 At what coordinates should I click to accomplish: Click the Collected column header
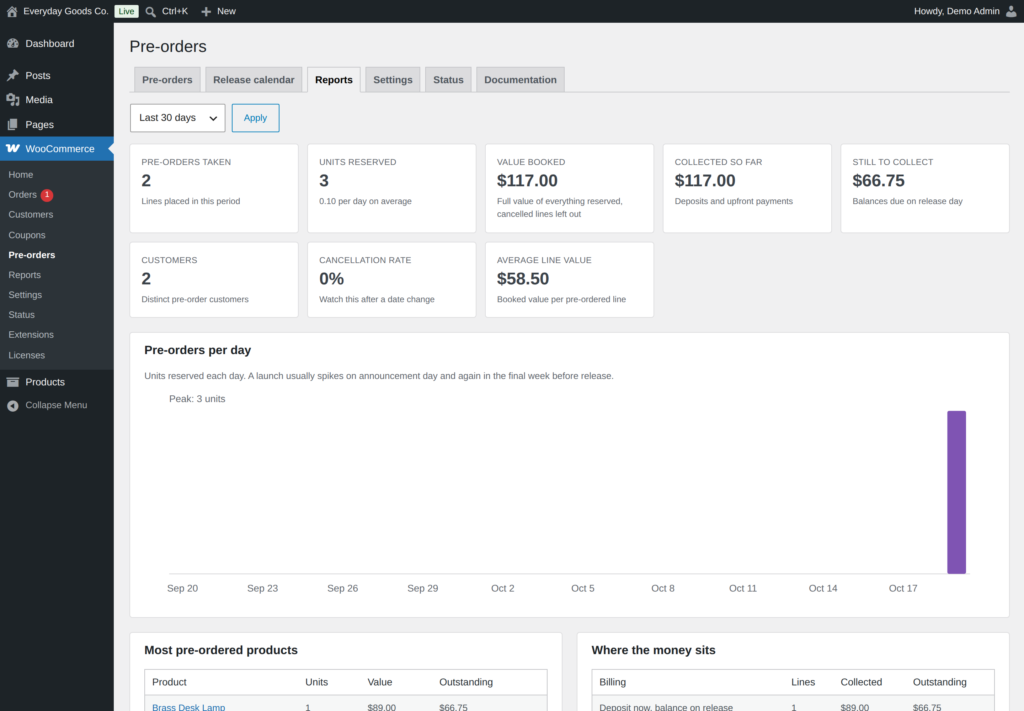point(861,682)
